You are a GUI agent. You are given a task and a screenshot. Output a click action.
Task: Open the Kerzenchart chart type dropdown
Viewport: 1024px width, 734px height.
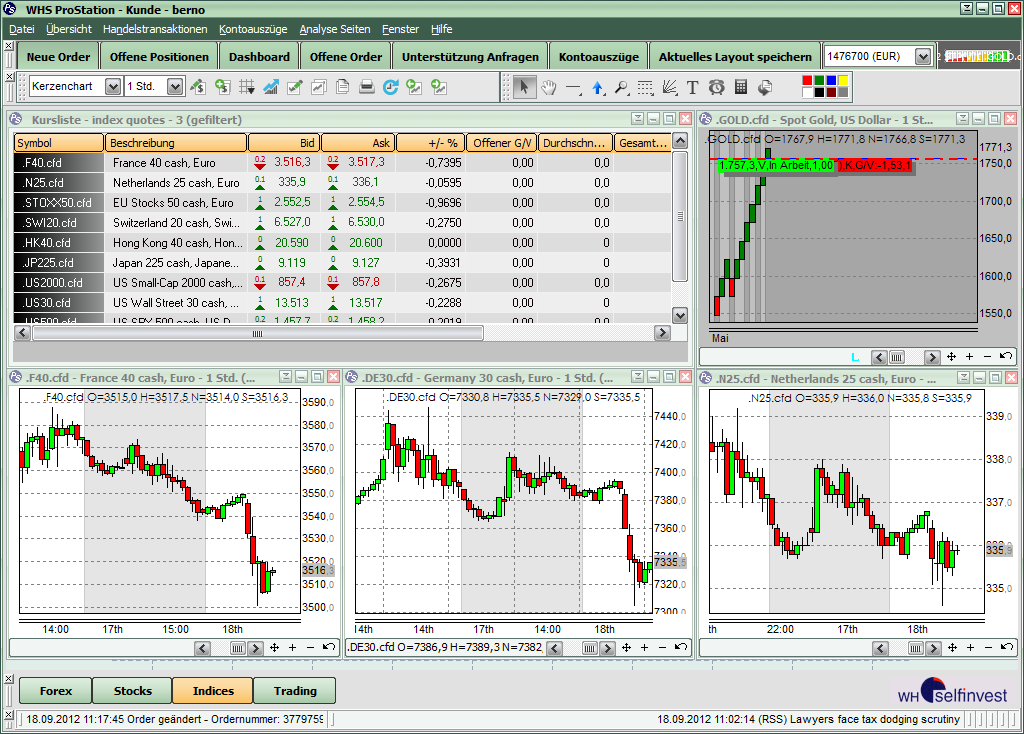click(112, 87)
